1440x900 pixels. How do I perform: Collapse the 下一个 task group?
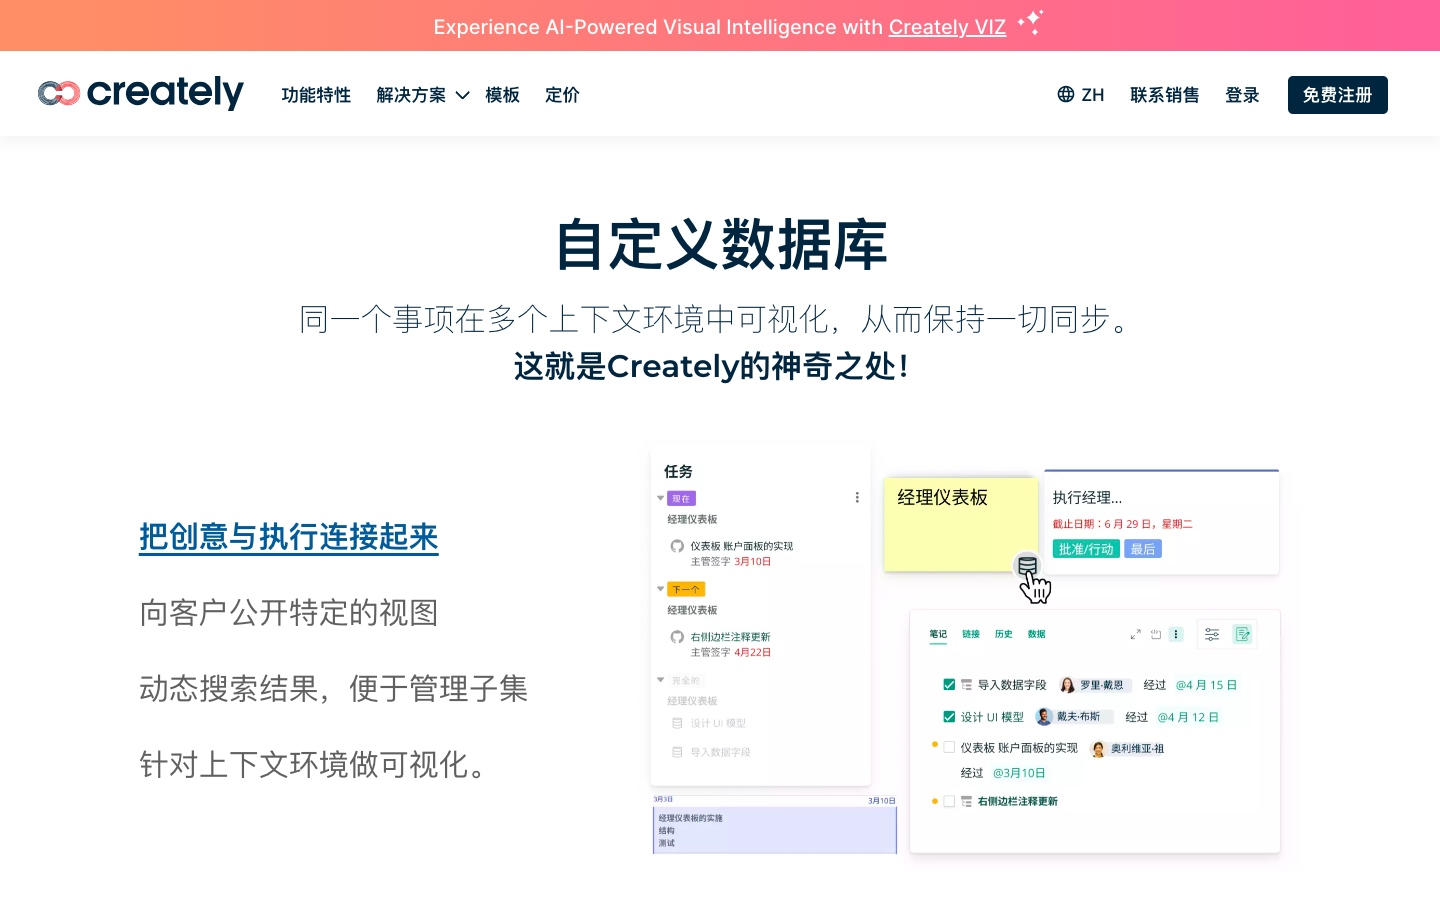660,588
